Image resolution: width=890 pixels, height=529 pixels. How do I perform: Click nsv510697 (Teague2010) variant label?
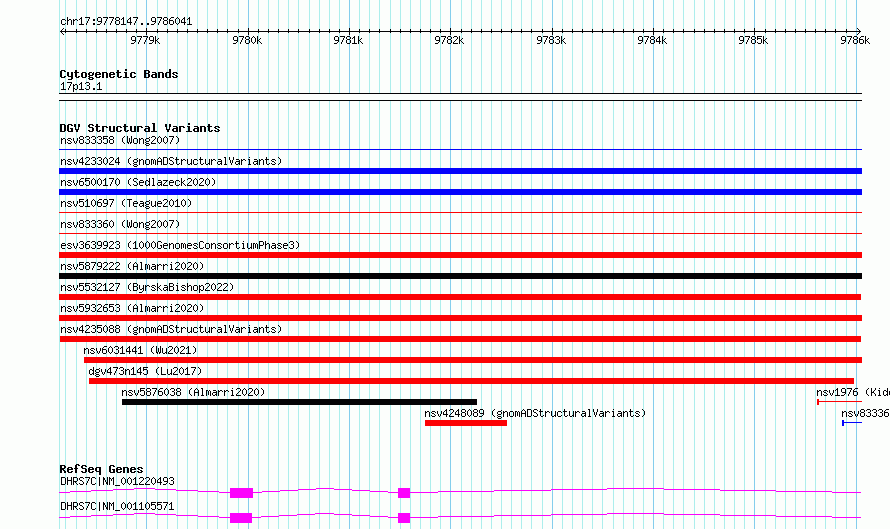(126, 203)
